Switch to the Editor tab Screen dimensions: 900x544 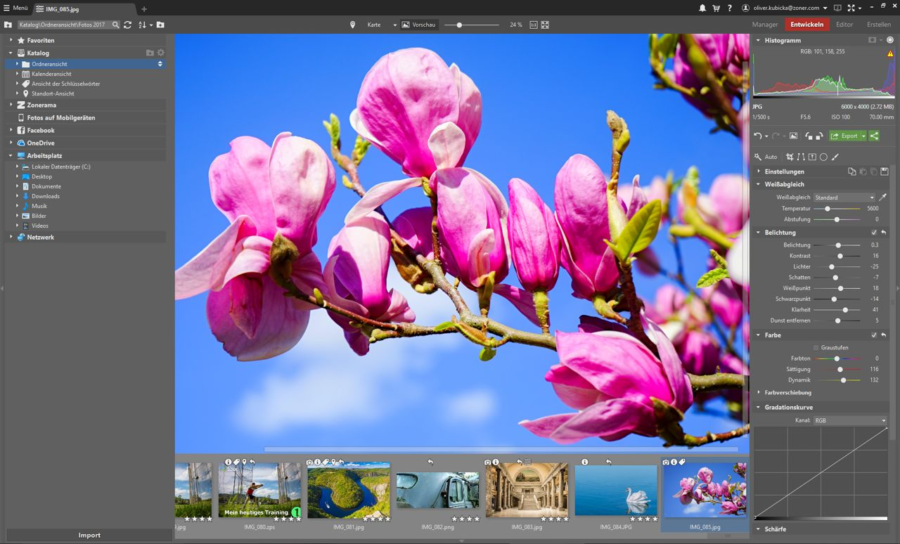[x=845, y=24]
